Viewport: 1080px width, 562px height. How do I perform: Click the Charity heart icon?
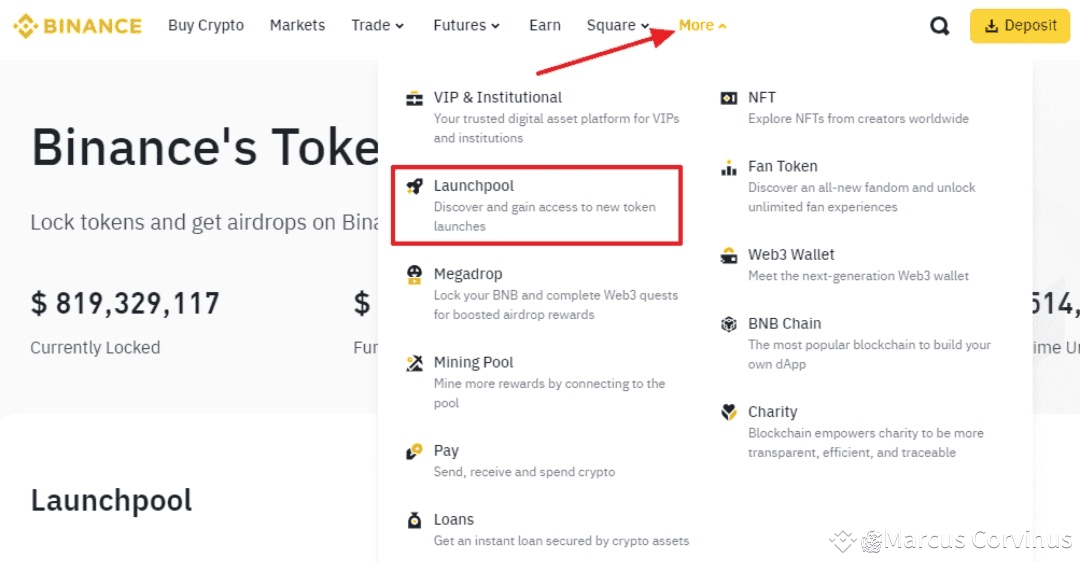coord(729,412)
